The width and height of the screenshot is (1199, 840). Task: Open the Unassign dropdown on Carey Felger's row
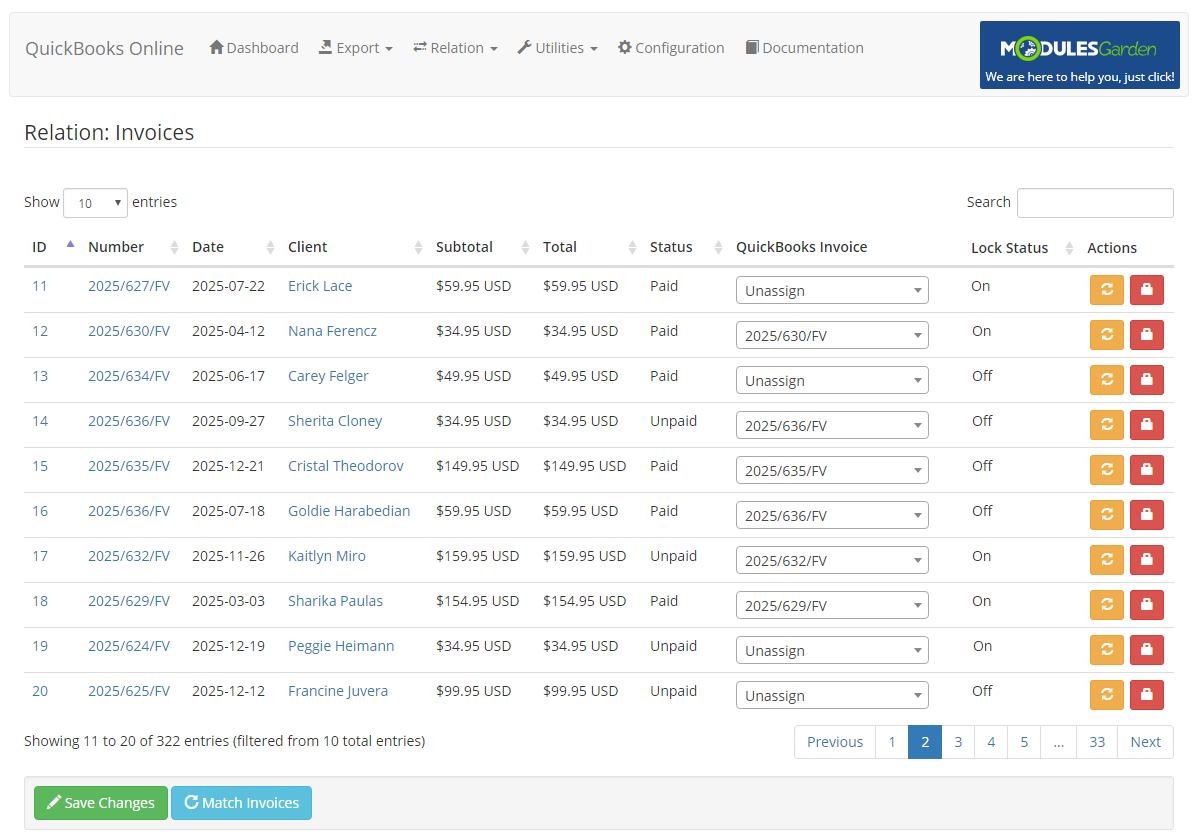(x=832, y=379)
